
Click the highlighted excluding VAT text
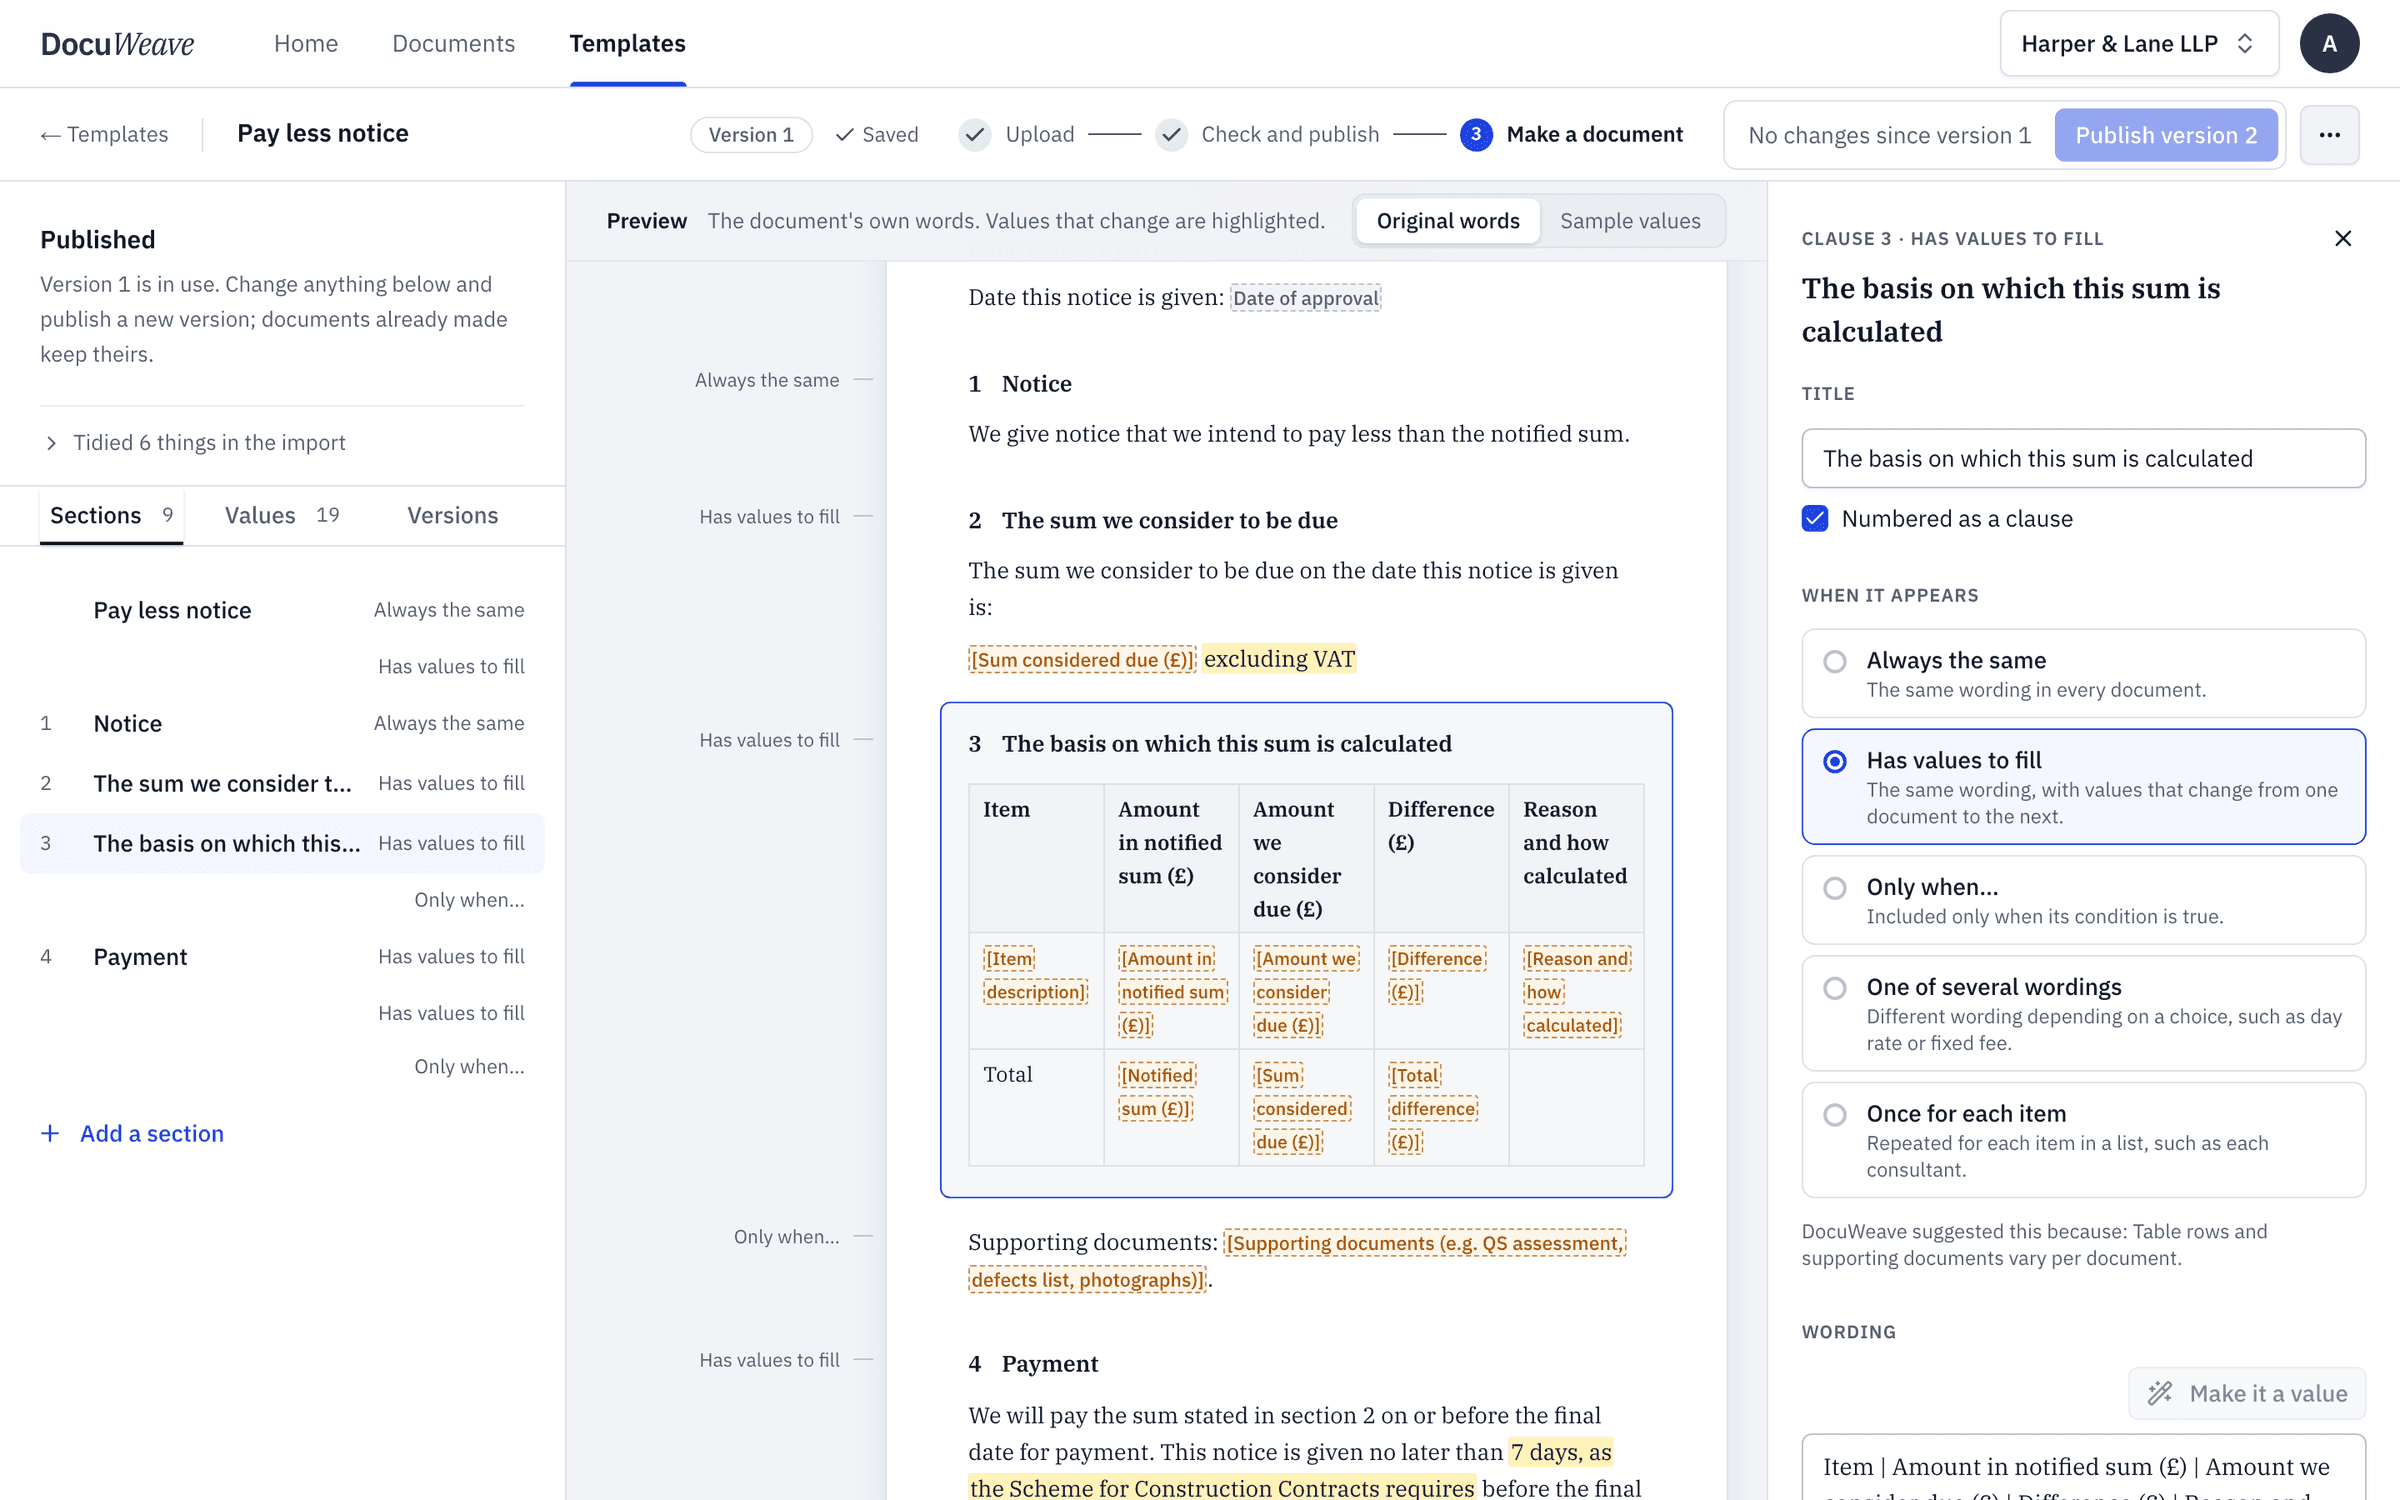(1279, 659)
